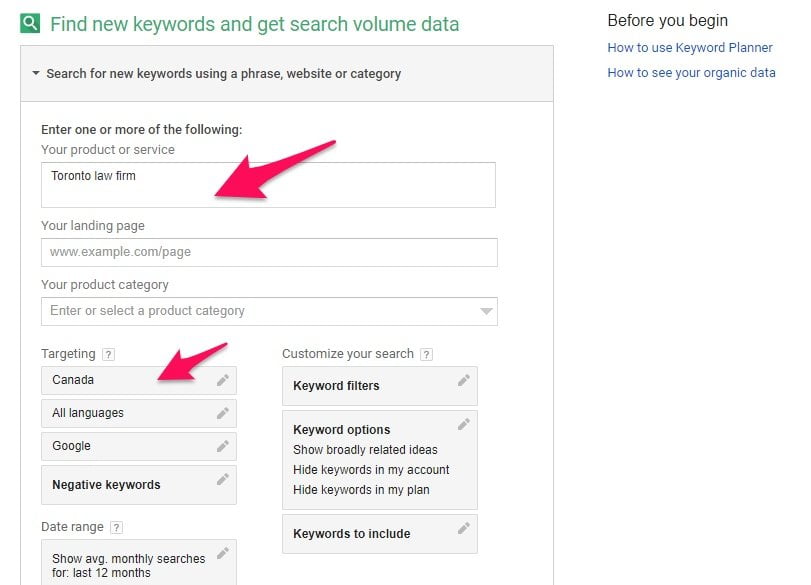
Task: Edit Canada location targeting pencil icon
Action: [222, 380]
